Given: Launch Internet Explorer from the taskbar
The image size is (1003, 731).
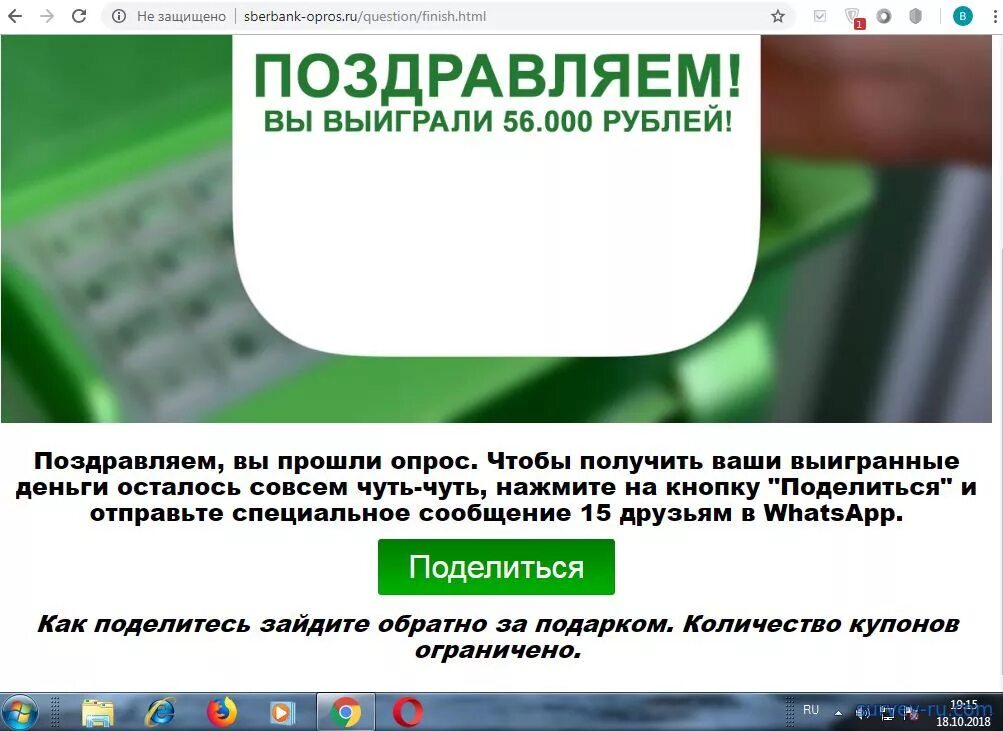Looking at the screenshot, I should tap(160, 712).
